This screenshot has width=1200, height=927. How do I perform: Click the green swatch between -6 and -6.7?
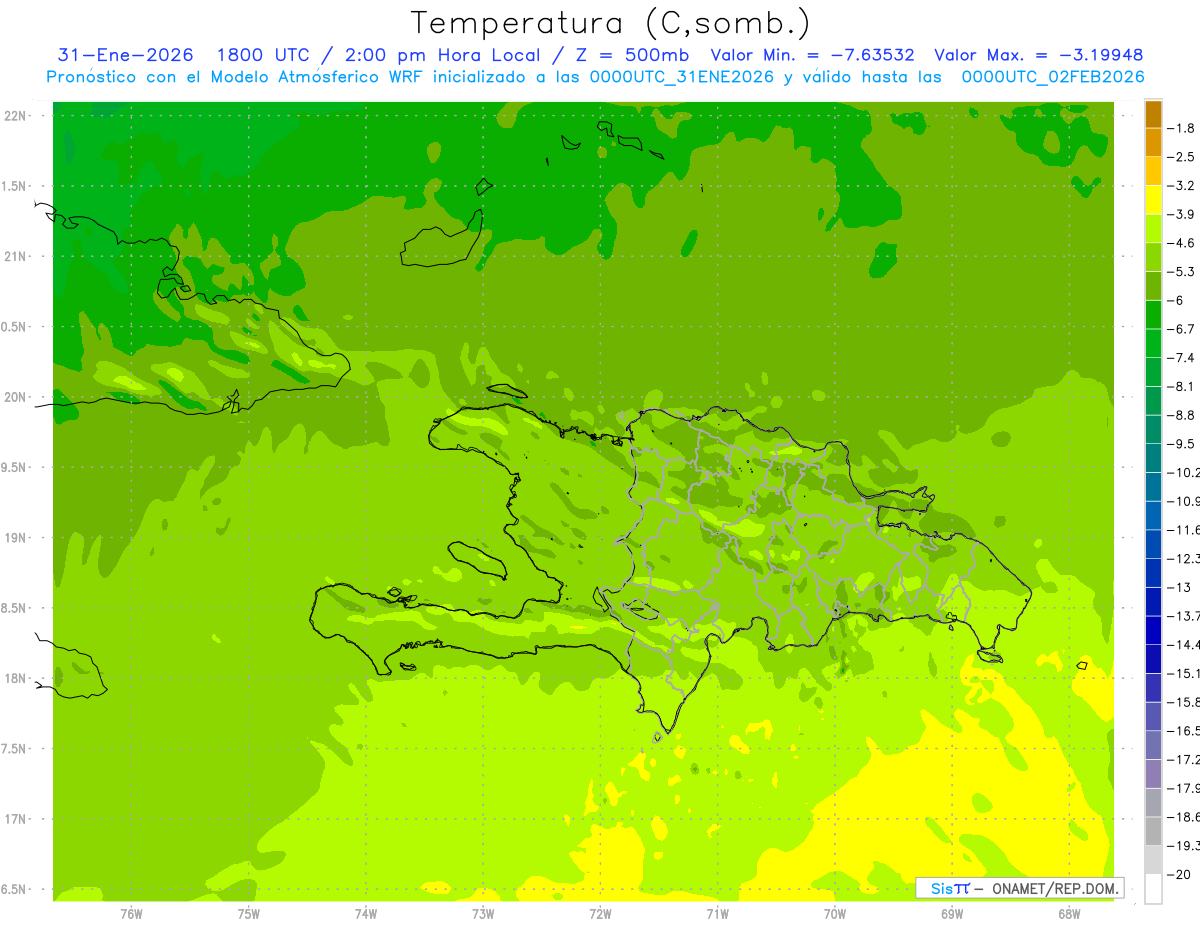1153,315
